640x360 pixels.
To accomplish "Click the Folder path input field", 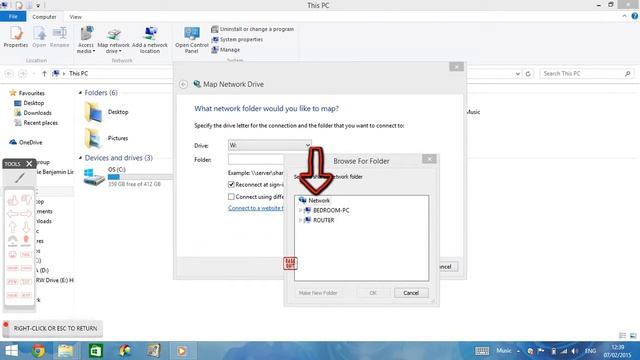I will (x=256, y=160).
